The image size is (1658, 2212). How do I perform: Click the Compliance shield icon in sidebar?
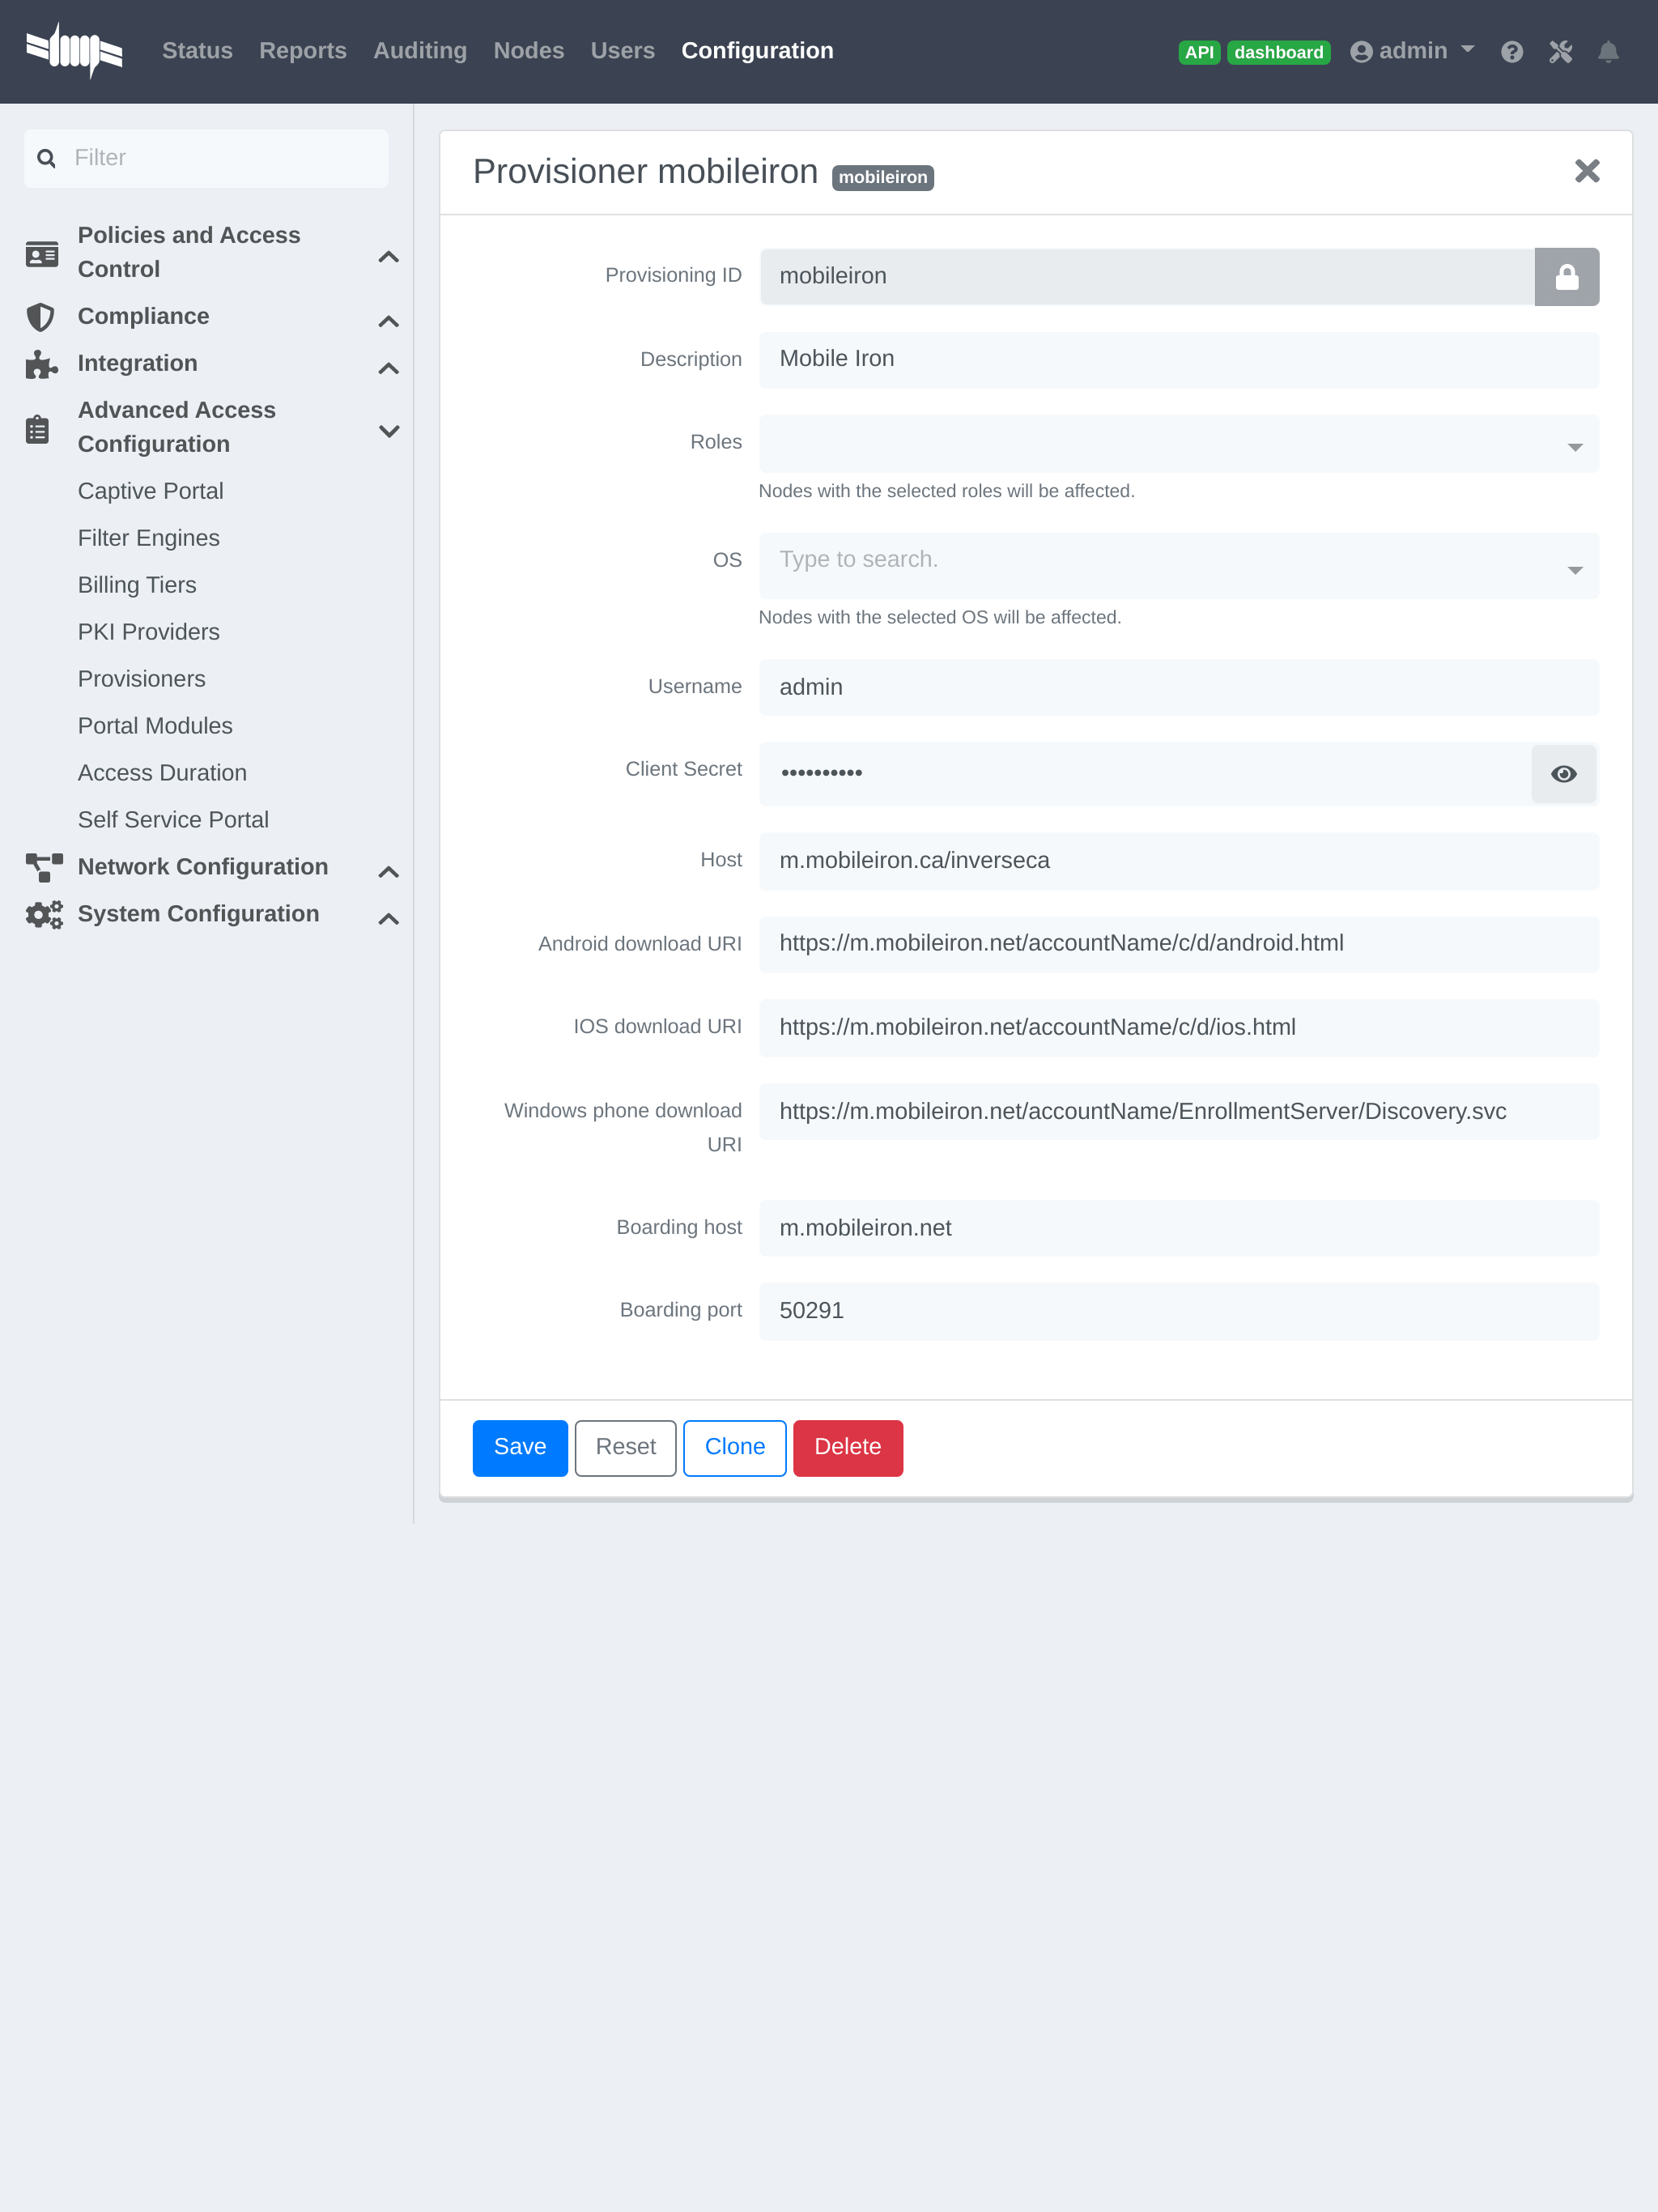pyautogui.click(x=41, y=317)
